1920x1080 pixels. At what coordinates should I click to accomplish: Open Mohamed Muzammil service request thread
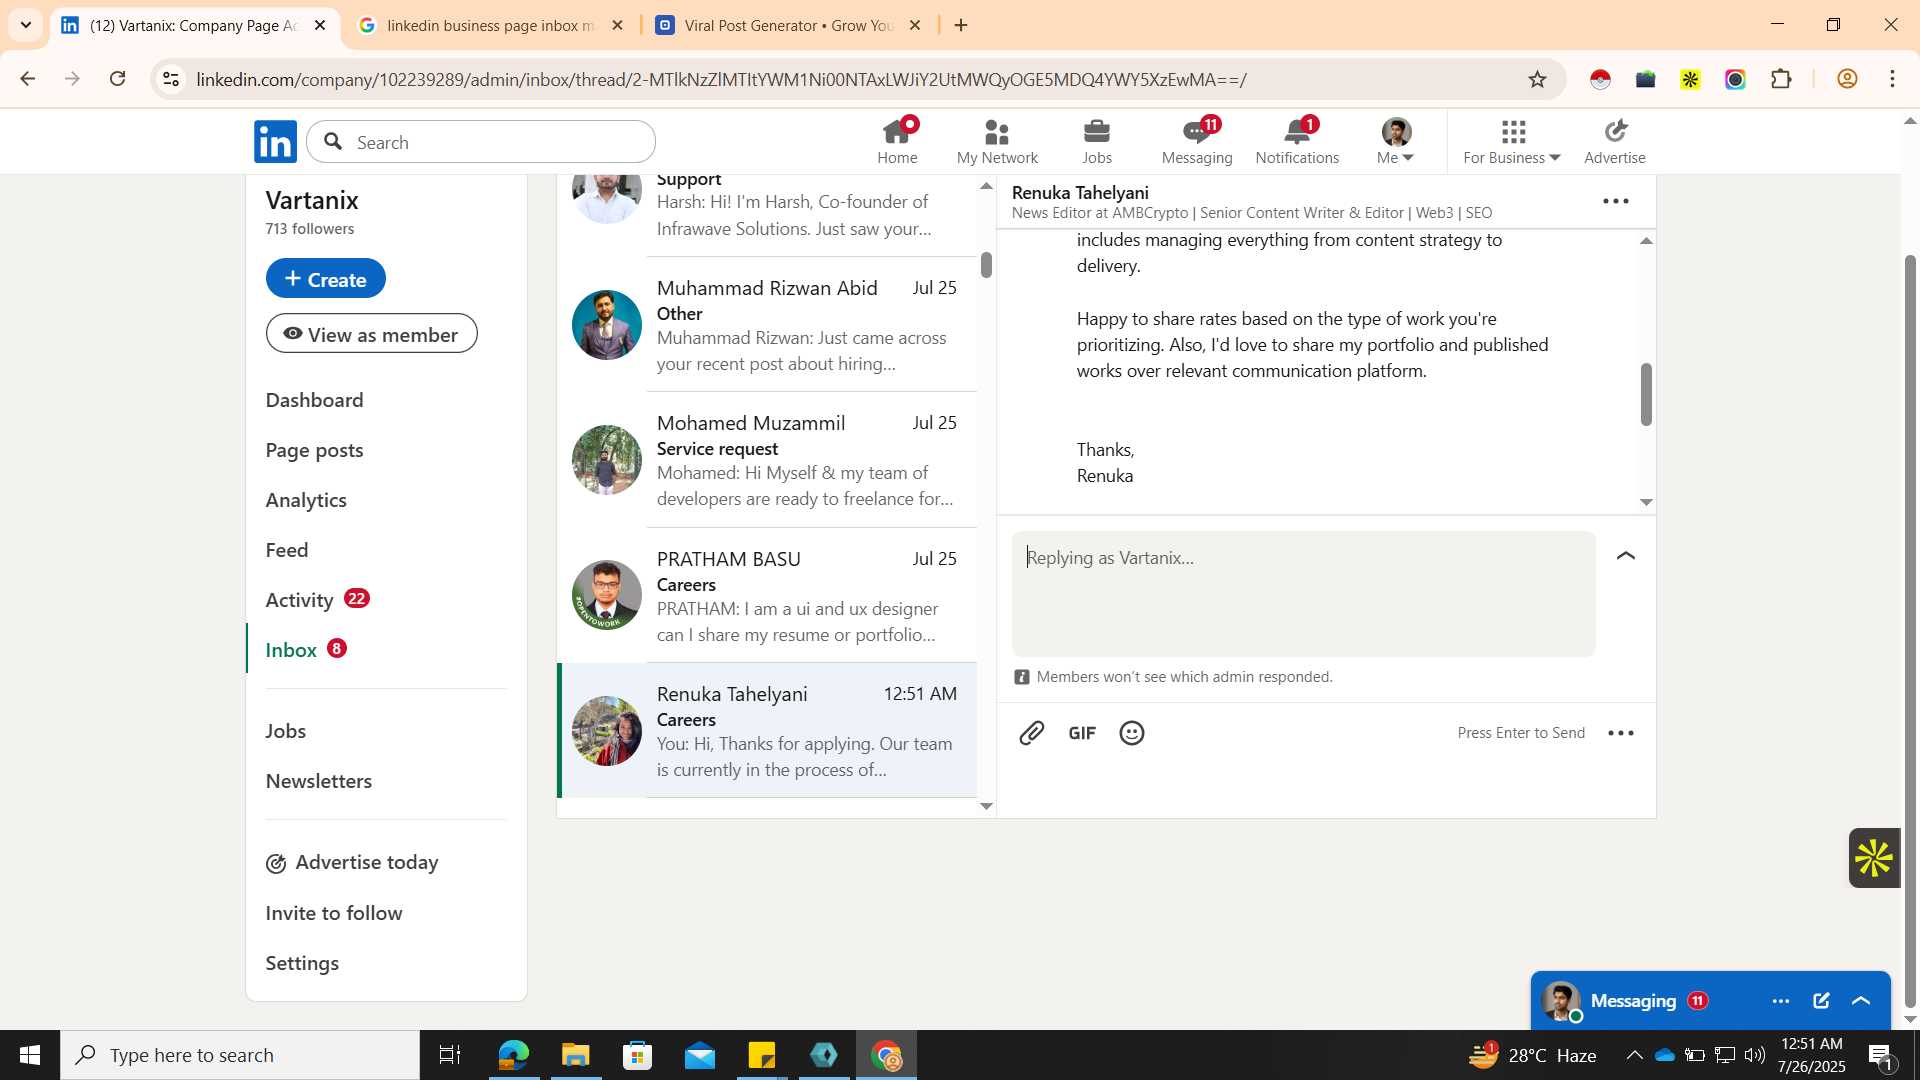pos(767,460)
